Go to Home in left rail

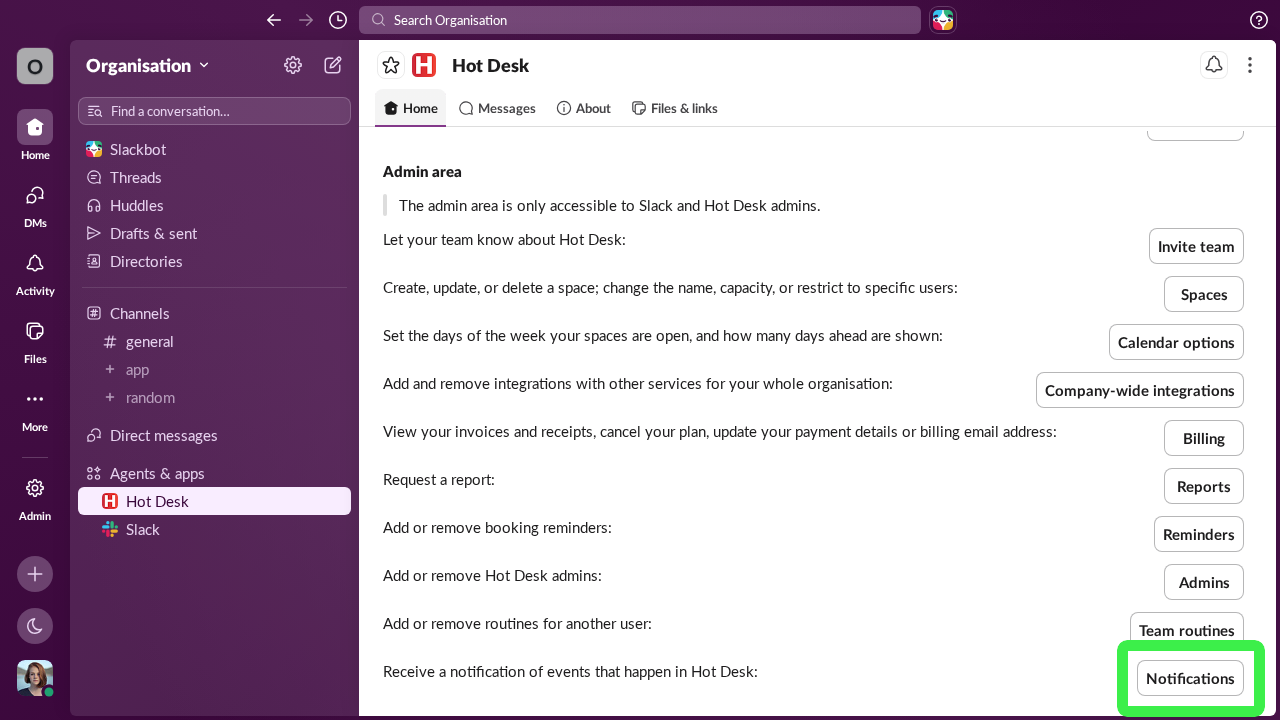[35, 136]
